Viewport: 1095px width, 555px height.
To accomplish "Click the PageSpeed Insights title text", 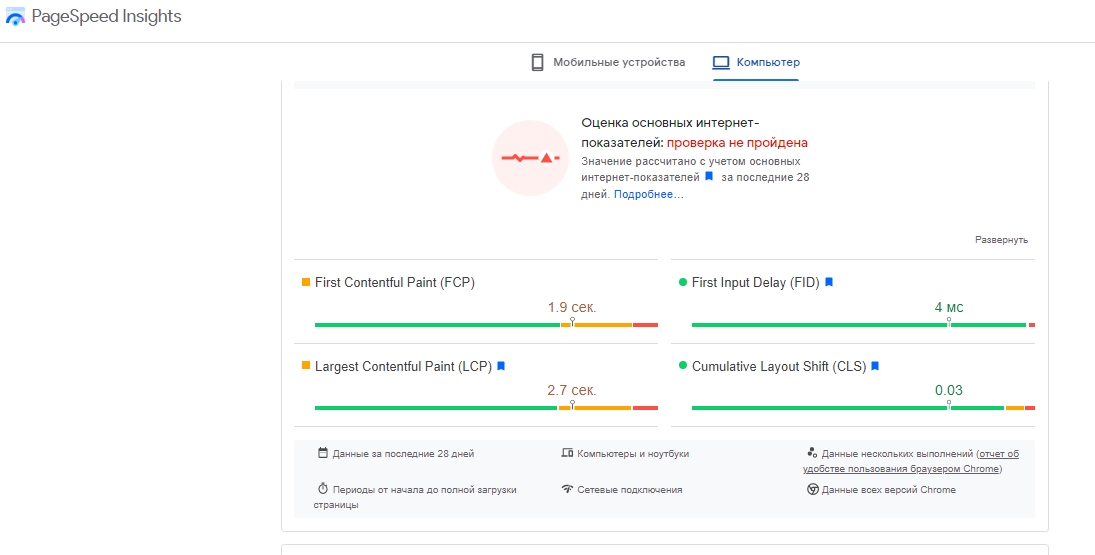I will pos(107,17).
